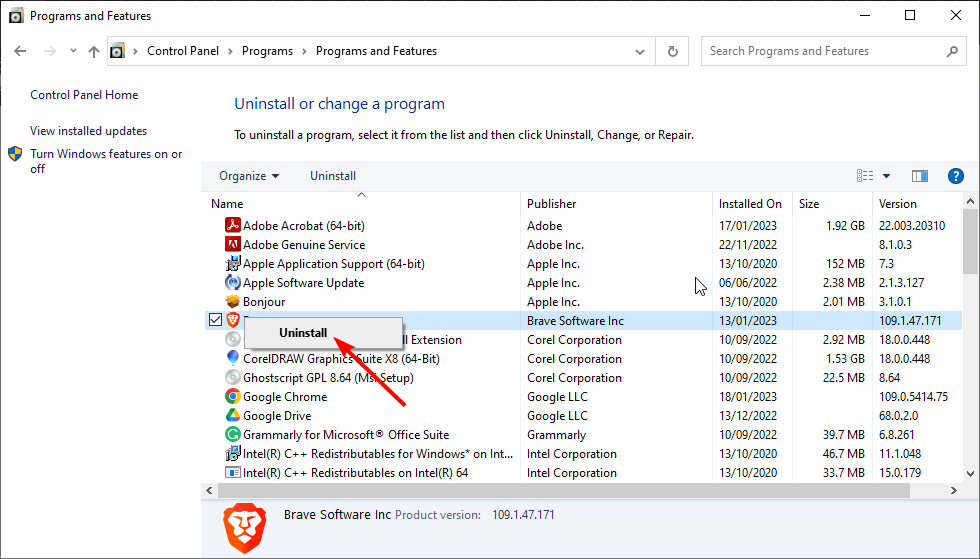
Task: Click the vertical scrollbar down arrow
Action: (x=970, y=474)
